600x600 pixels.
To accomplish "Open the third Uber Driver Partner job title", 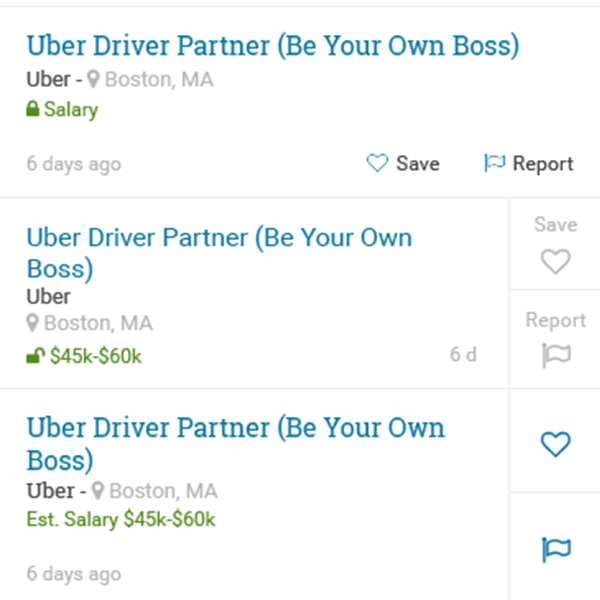I will [x=236, y=443].
